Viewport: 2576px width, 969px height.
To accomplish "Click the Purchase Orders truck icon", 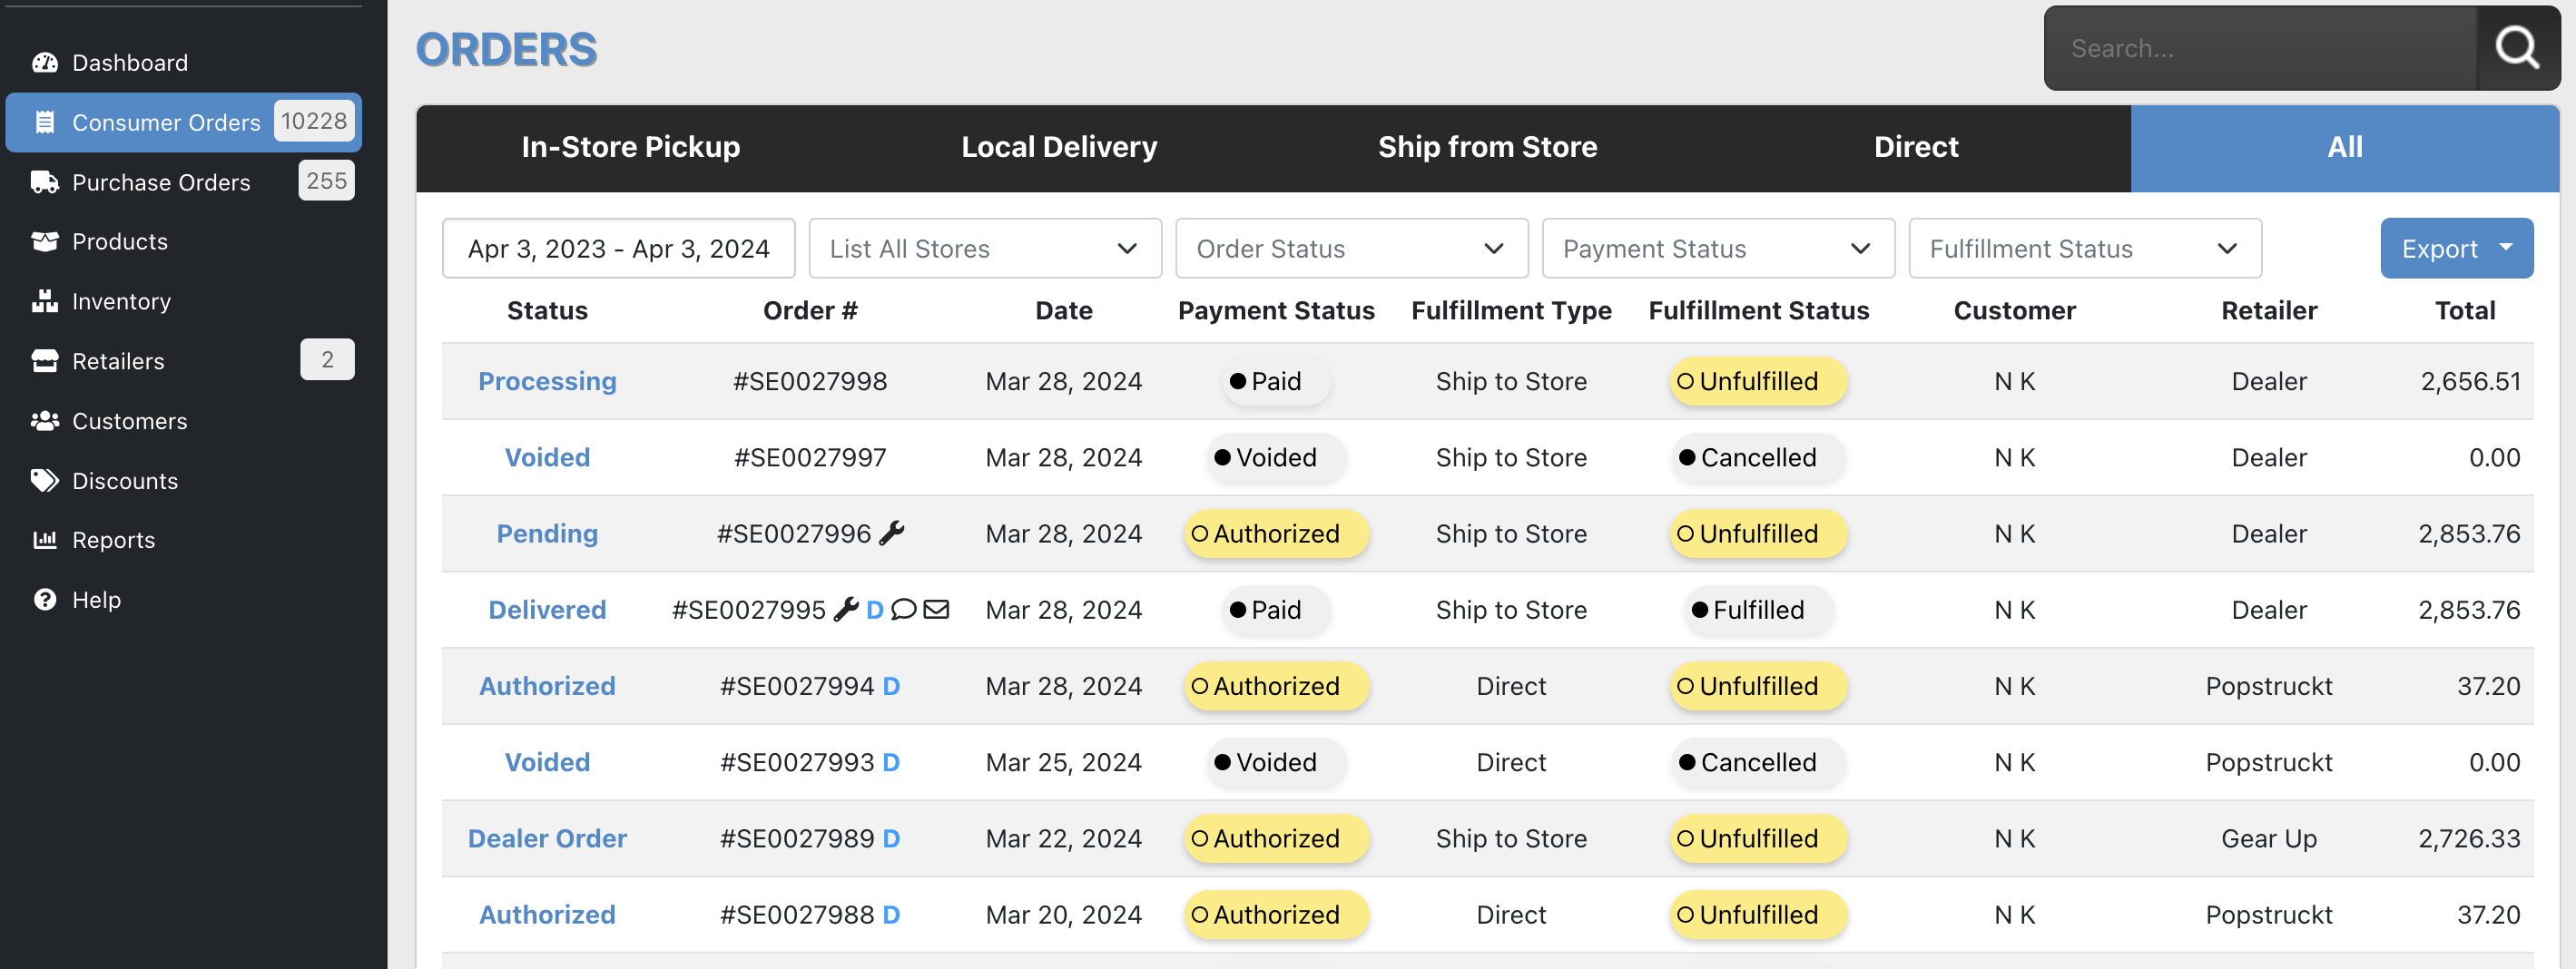I will [45, 182].
